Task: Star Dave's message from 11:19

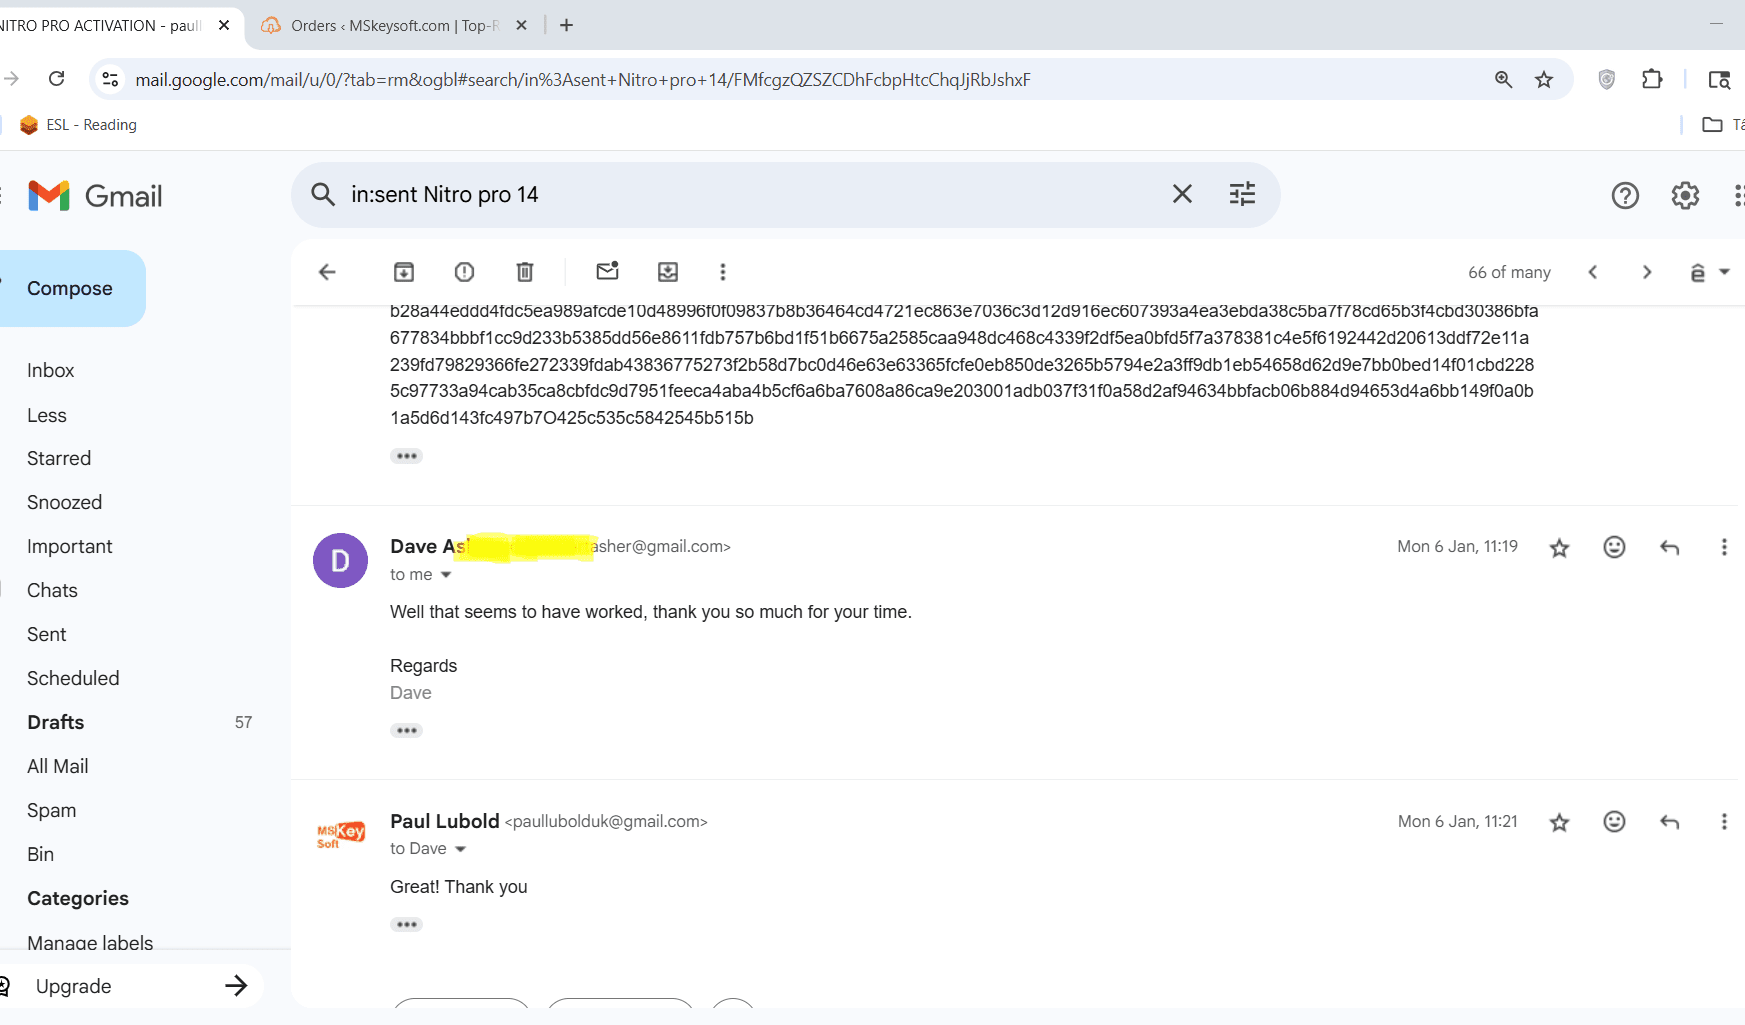Action: 1559,547
